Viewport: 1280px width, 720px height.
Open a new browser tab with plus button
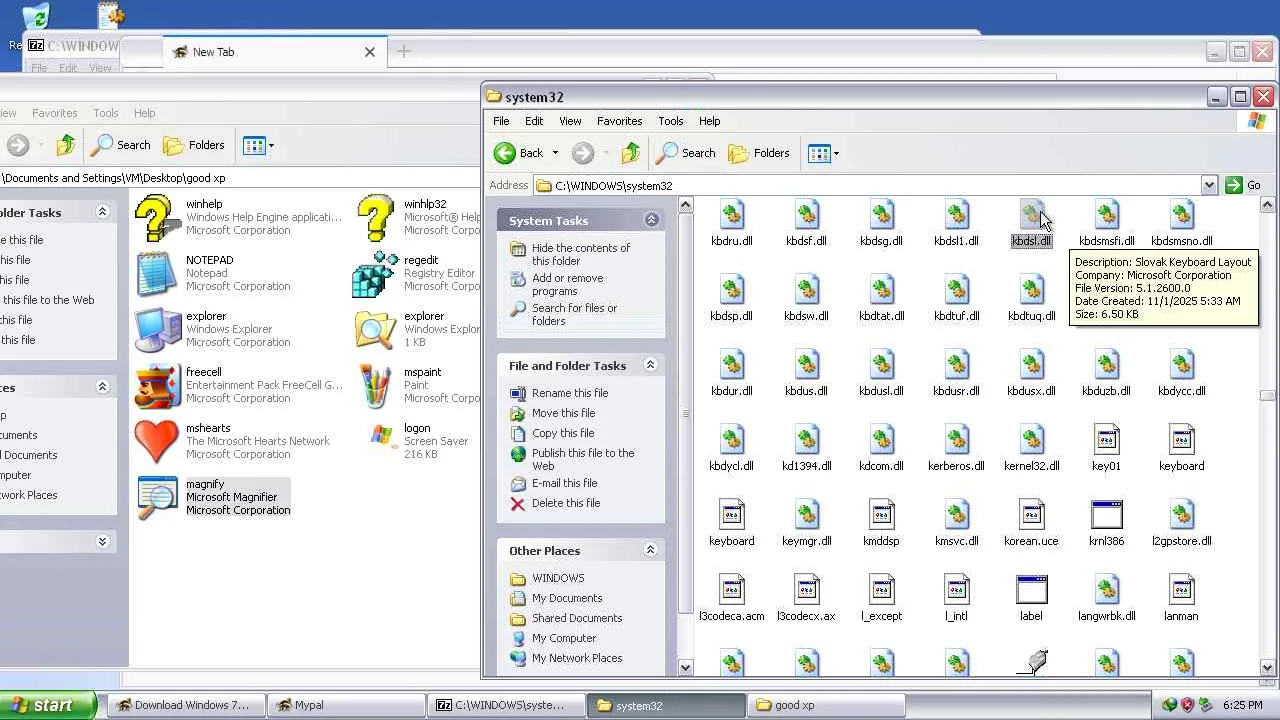coord(404,51)
